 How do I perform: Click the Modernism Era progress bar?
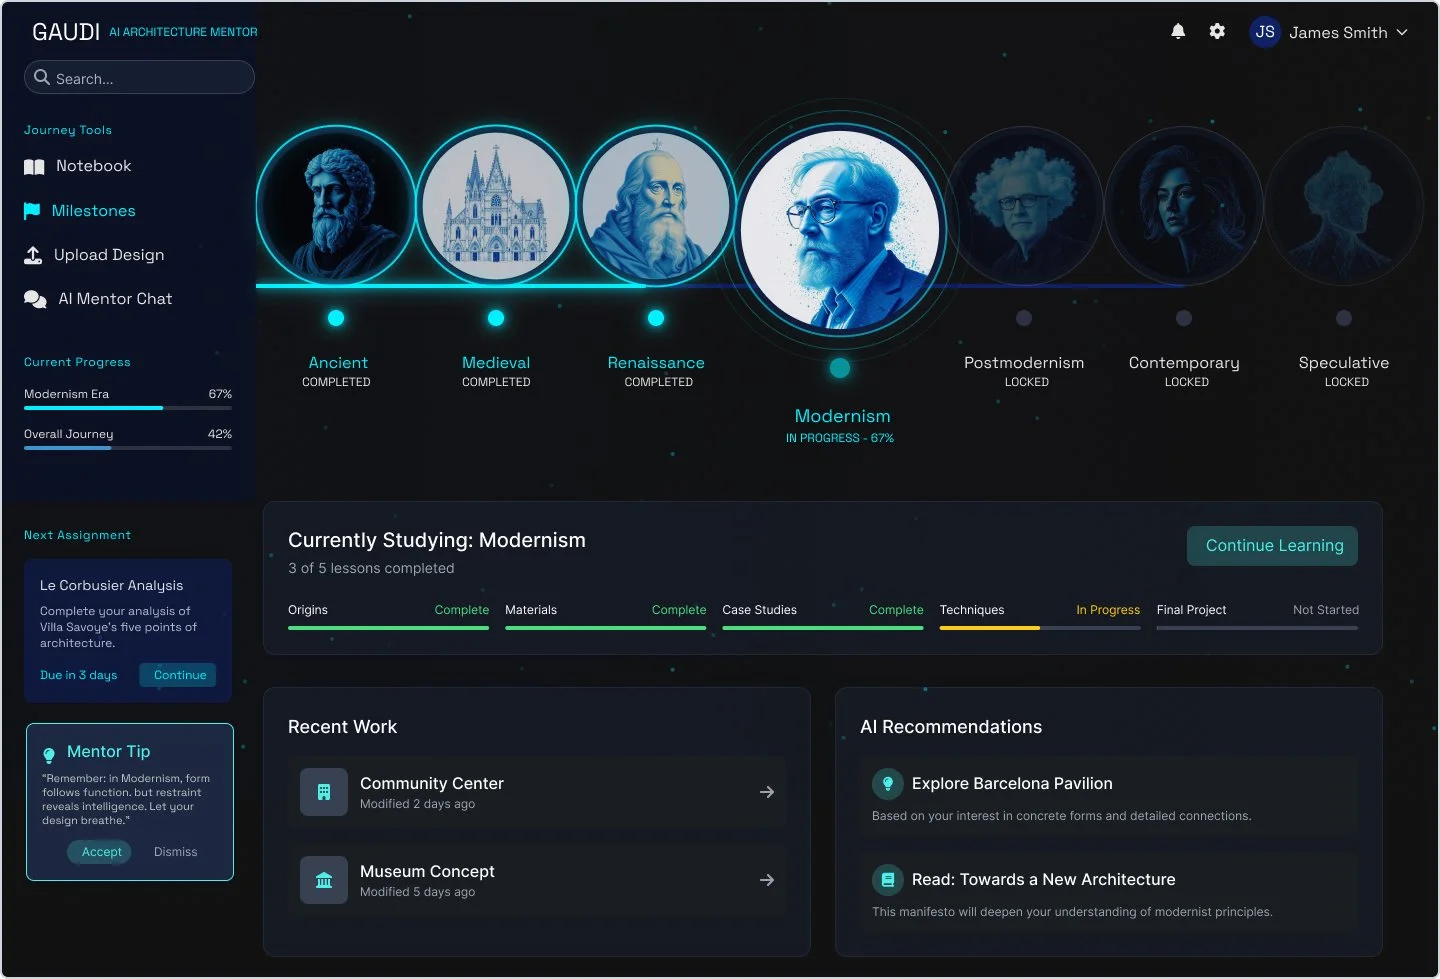pos(128,408)
